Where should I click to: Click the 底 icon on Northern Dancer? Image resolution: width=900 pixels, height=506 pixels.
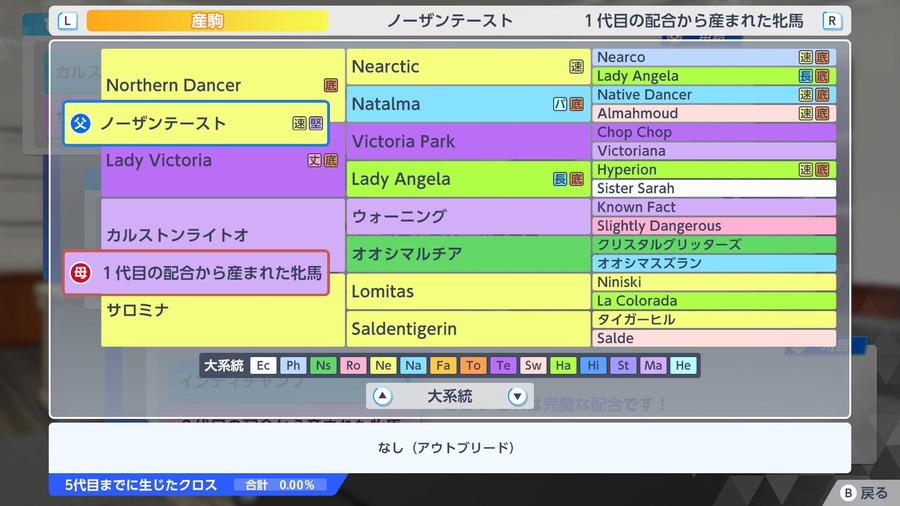[331, 85]
